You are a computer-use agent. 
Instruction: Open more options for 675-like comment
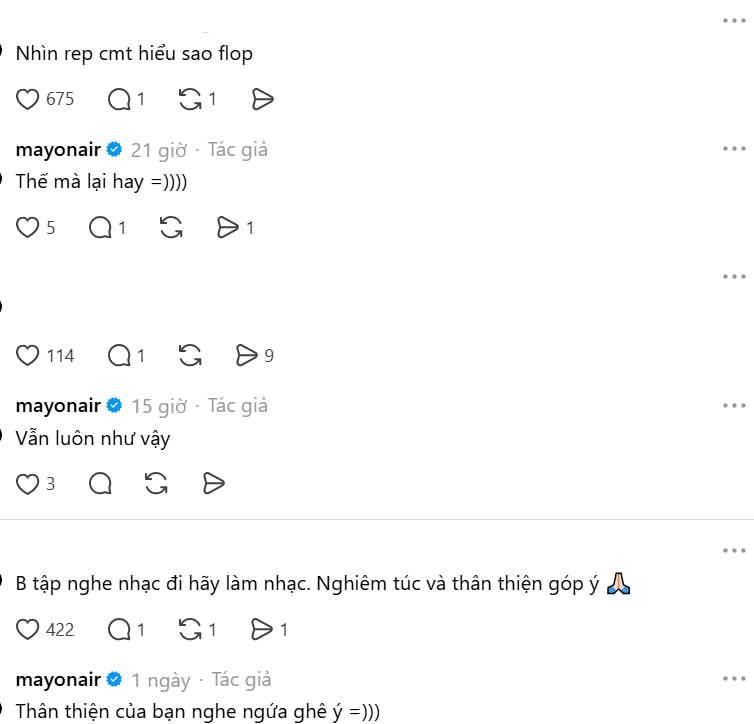(734, 21)
